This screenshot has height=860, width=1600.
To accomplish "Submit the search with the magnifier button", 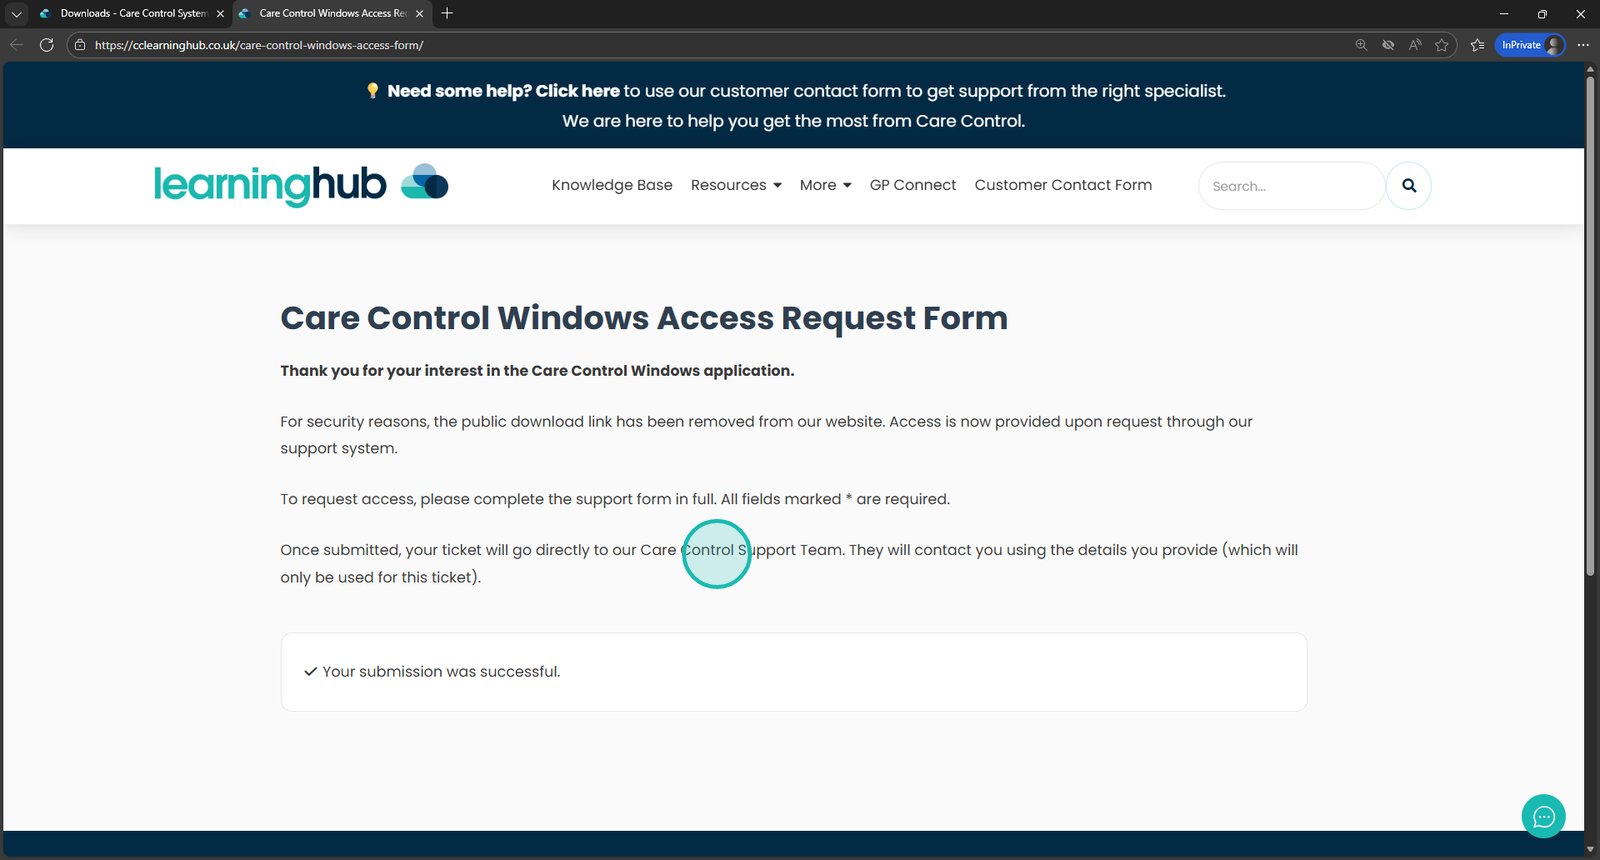I will point(1409,186).
